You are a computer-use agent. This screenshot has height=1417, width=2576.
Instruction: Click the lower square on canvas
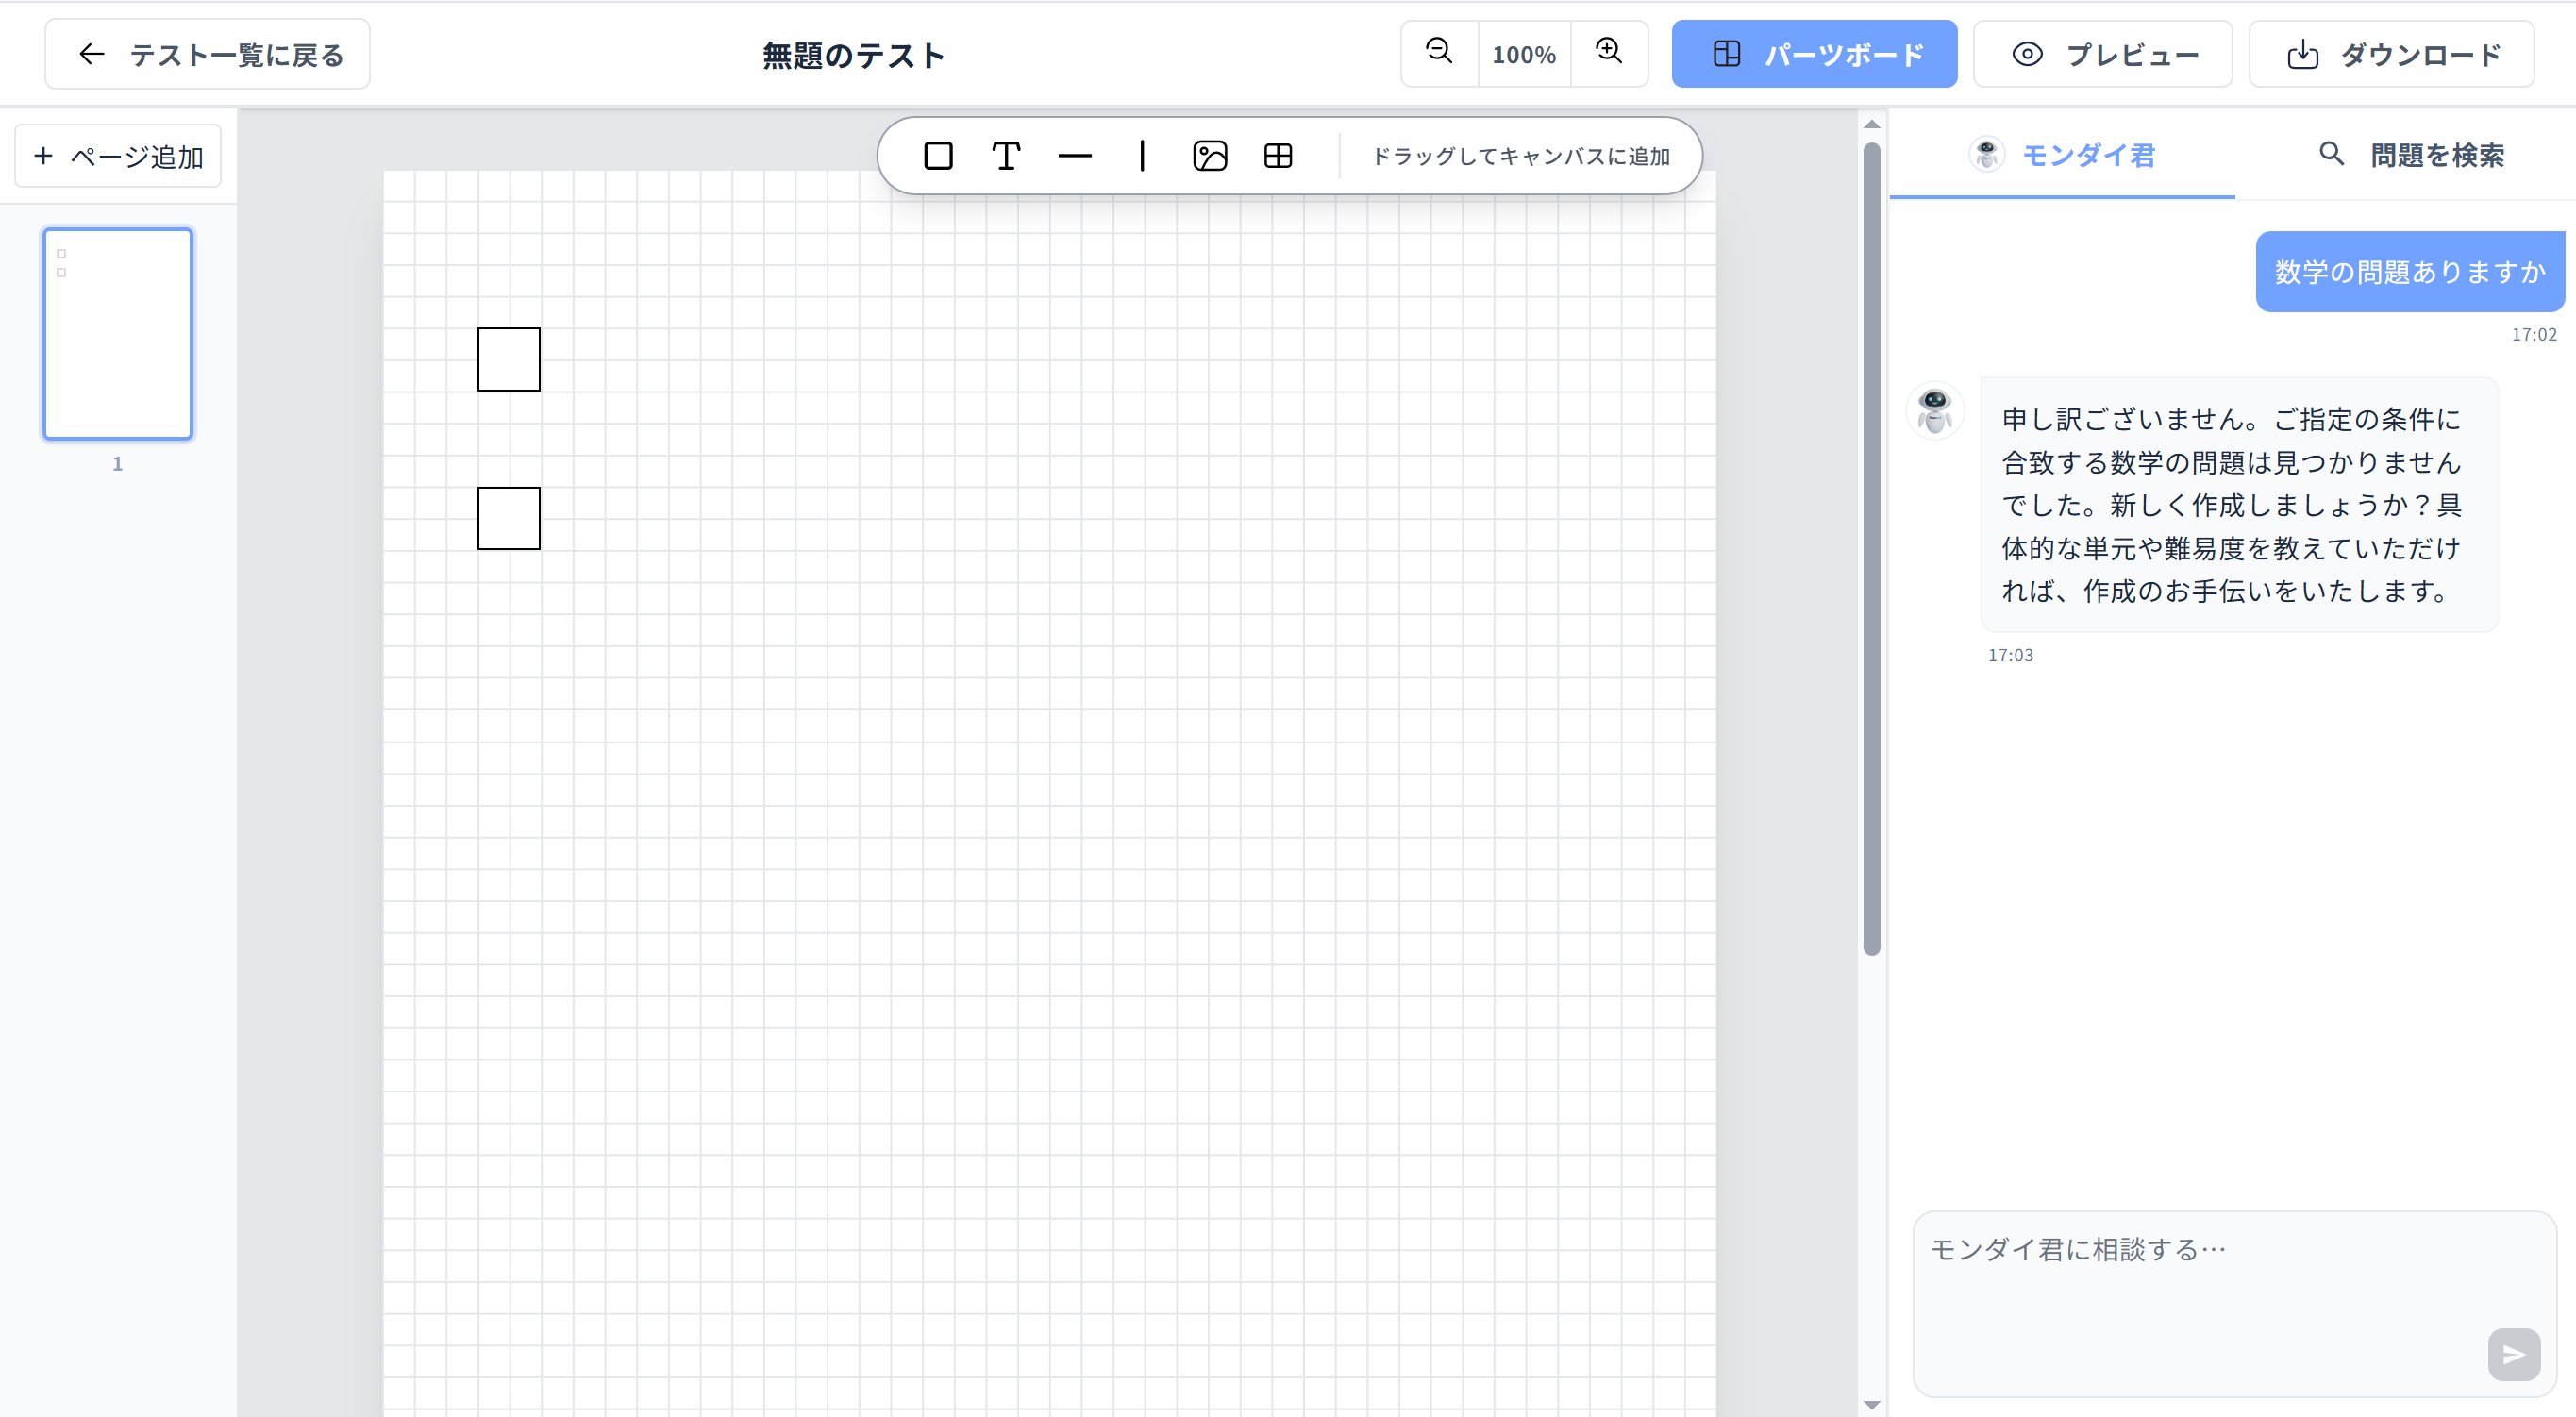(509, 518)
